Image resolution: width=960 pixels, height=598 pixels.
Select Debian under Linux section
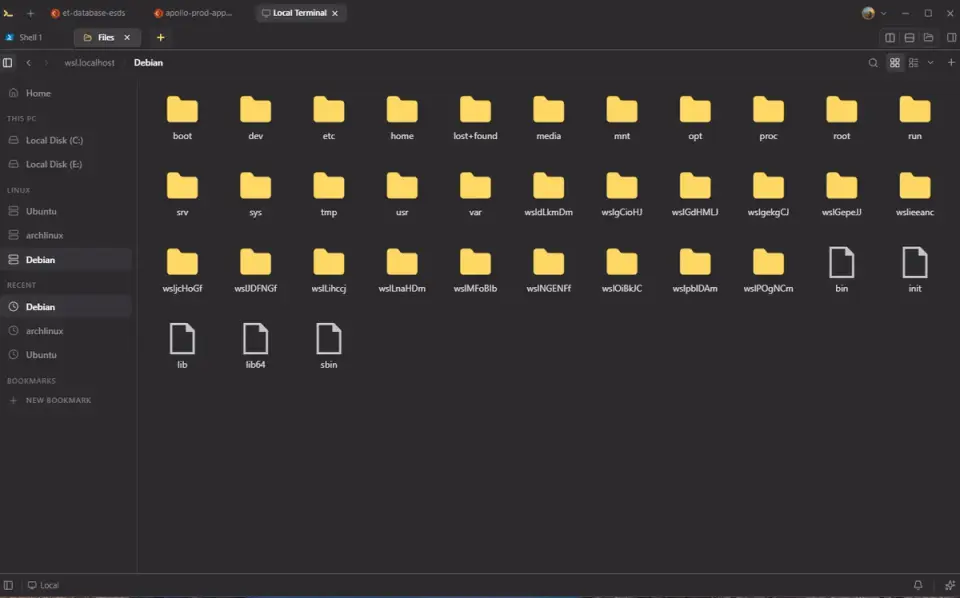point(66,260)
